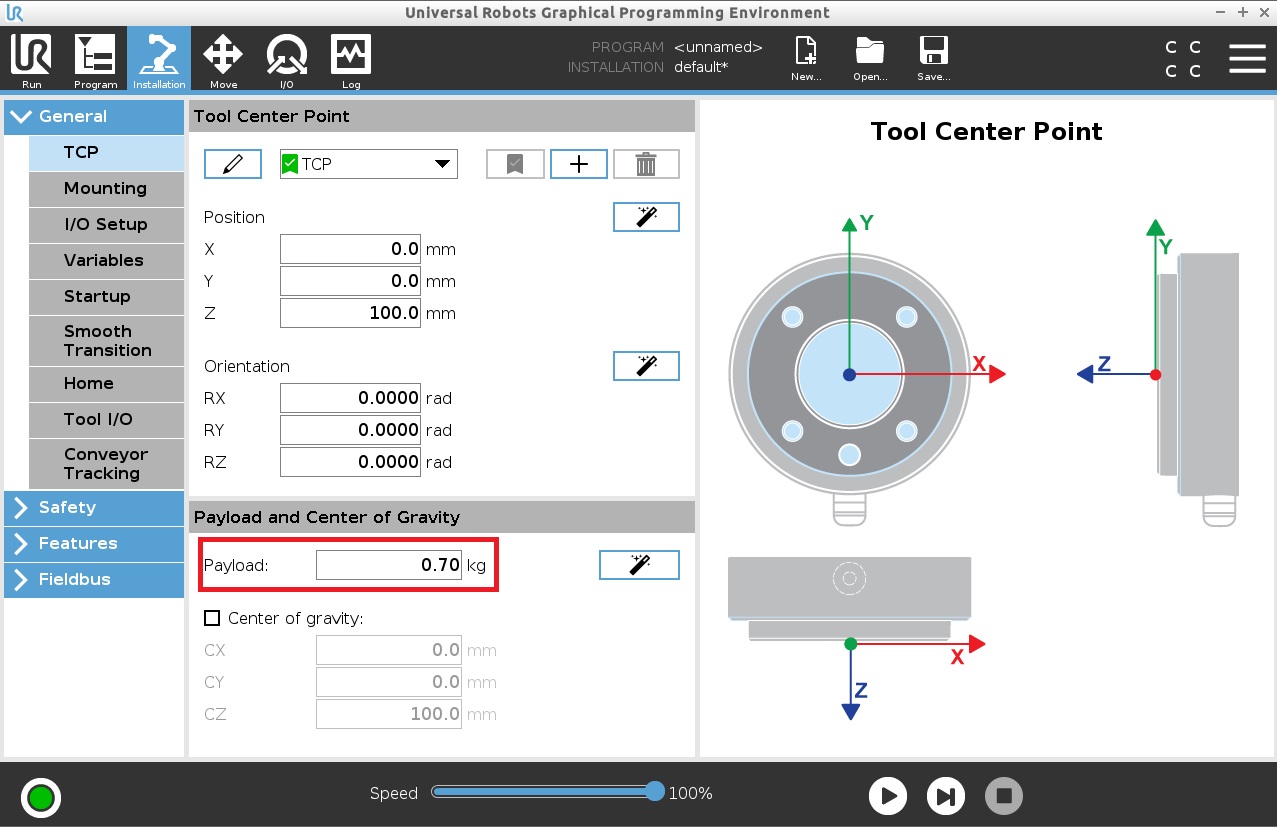The height and width of the screenshot is (827, 1277).
Task: Expand the Fieldbus section
Action: click(x=94, y=579)
